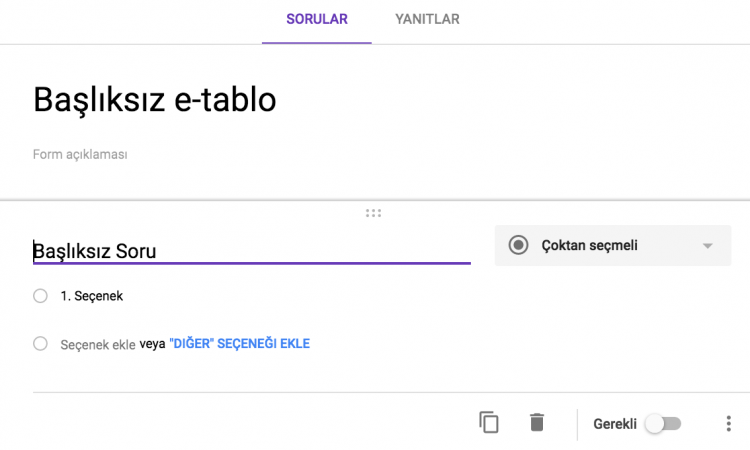Duplicate the question with the copy icon
Image resolution: width=750 pixels, height=450 pixels.
coord(488,422)
